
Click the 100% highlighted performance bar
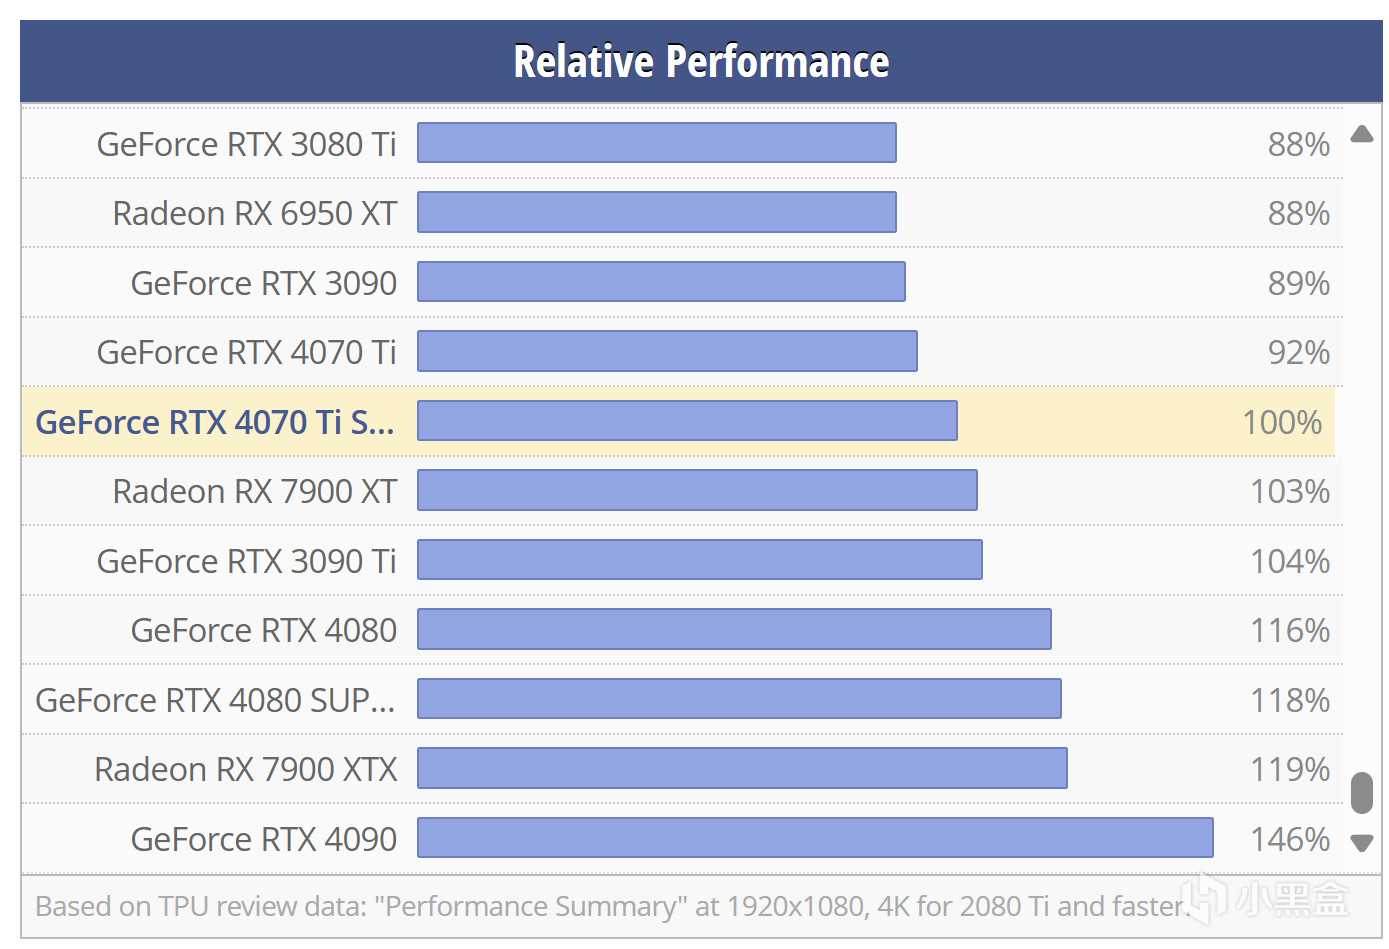click(x=687, y=421)
